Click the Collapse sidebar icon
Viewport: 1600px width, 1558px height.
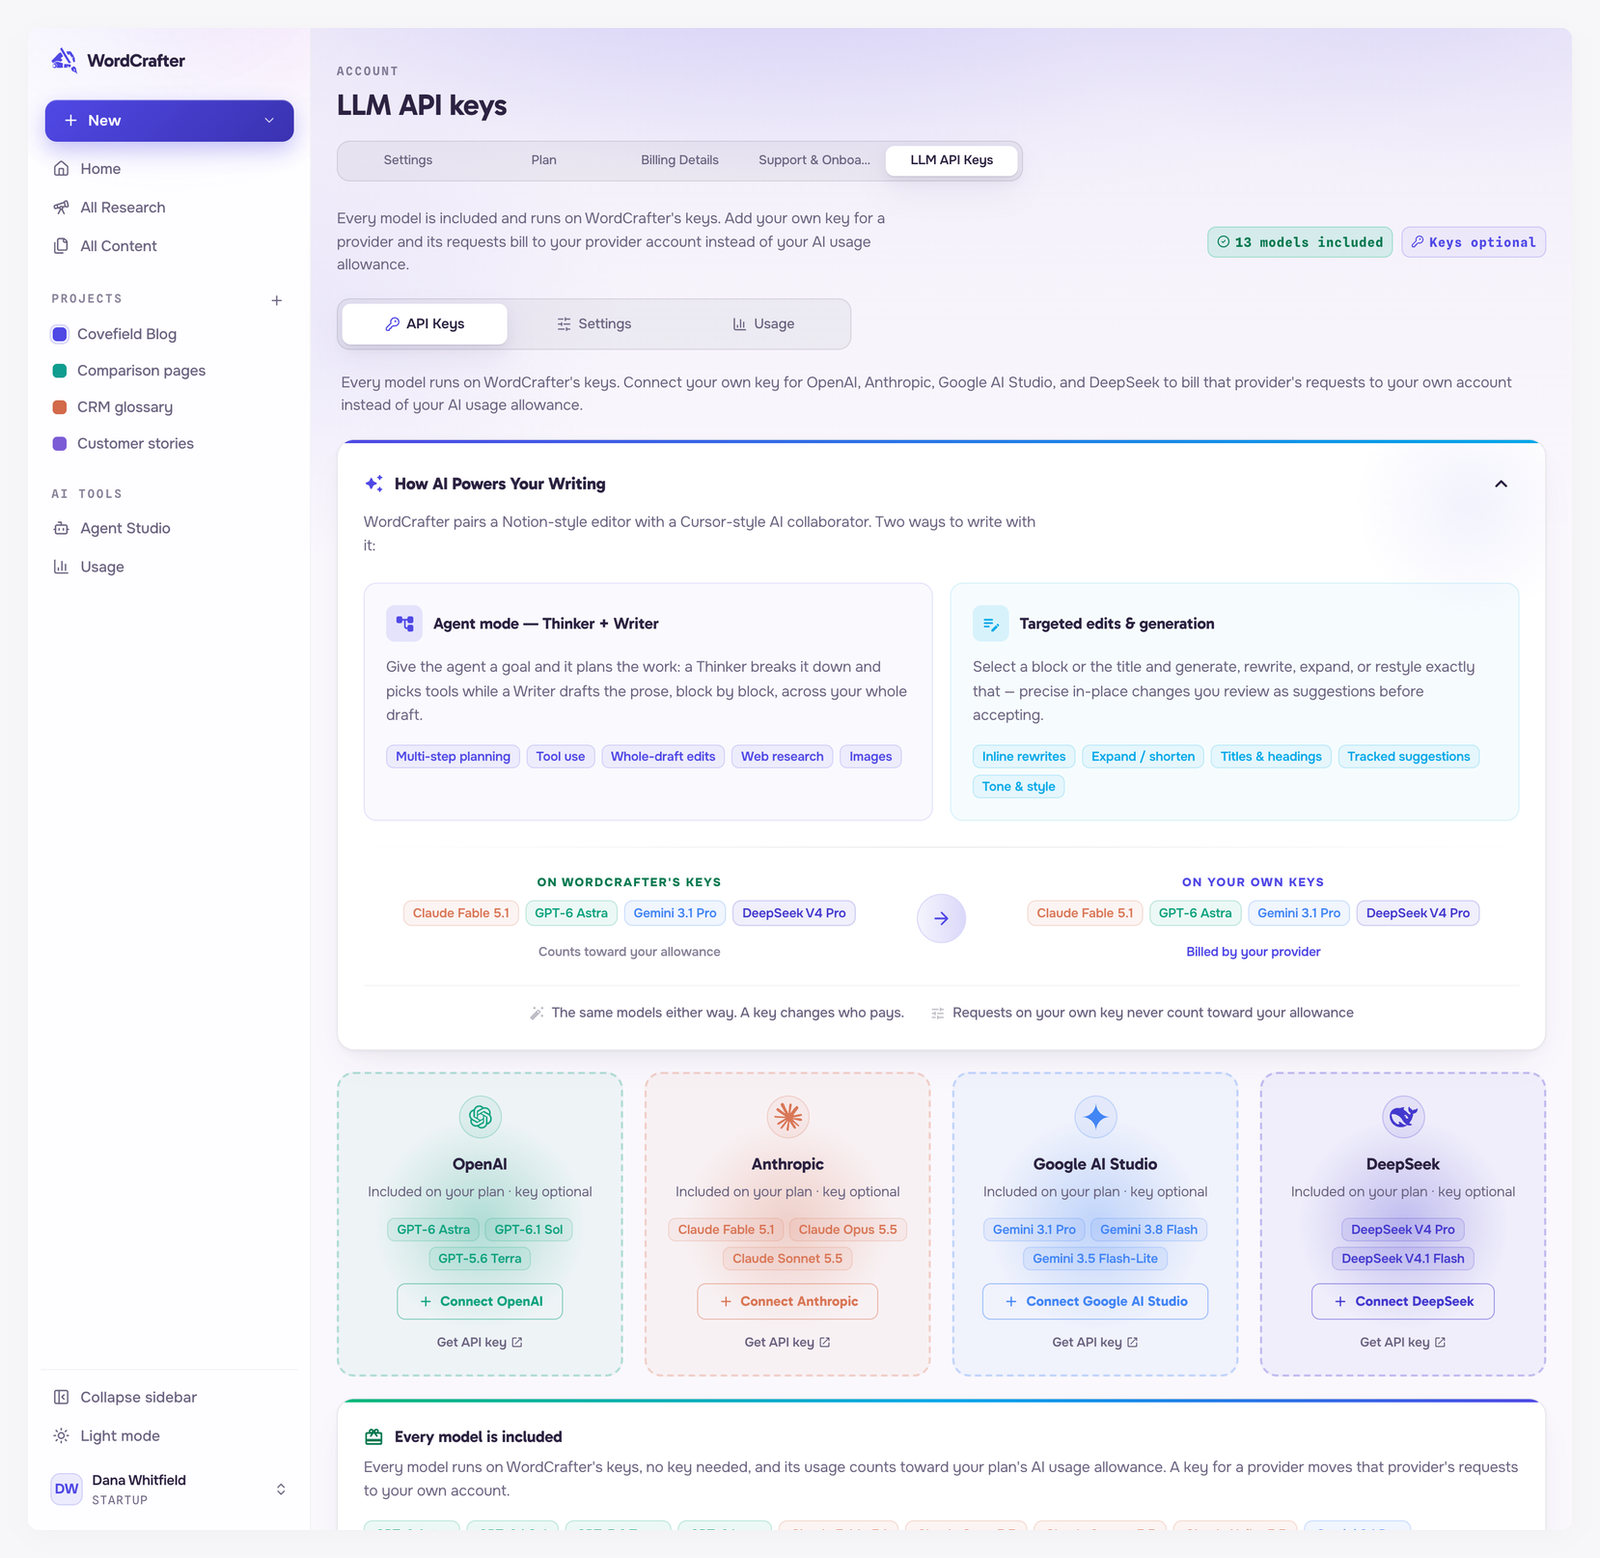point(61,1397)
